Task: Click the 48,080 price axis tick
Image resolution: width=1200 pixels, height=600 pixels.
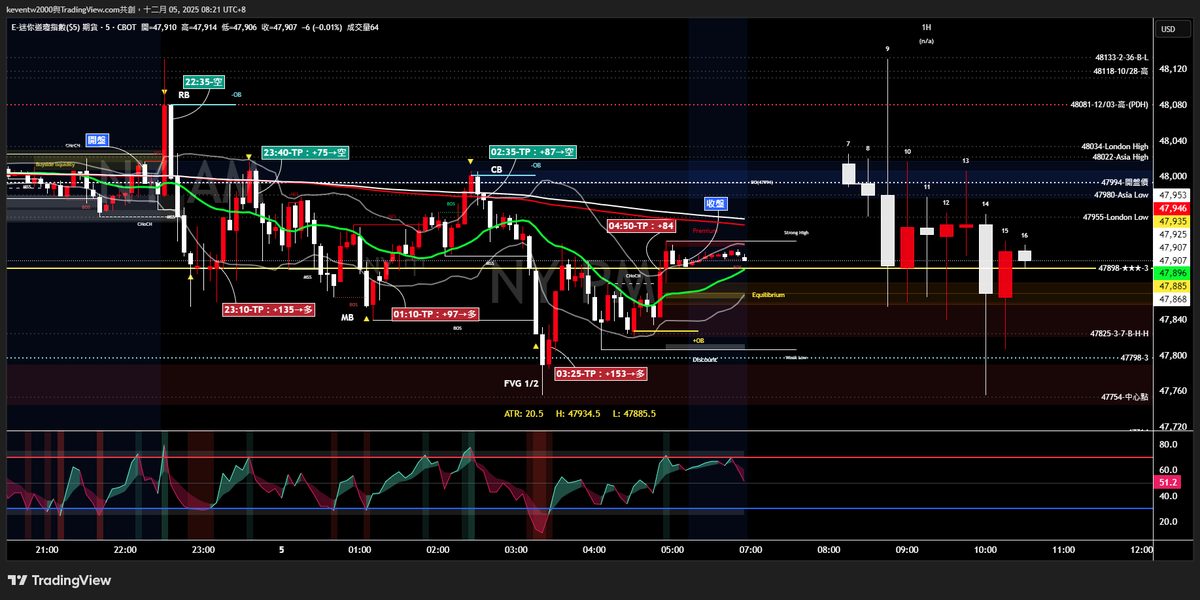Action: (x=1172, y=104)
